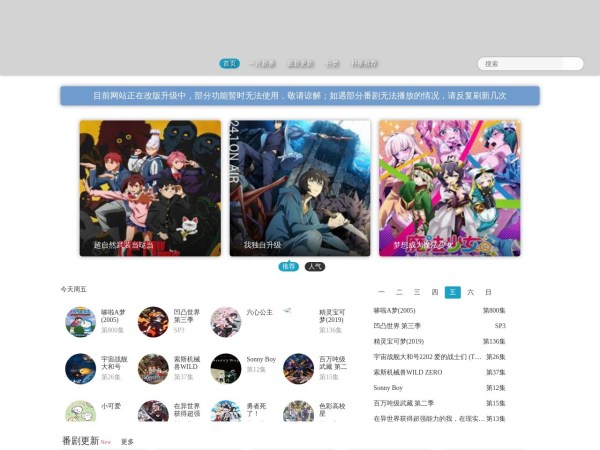Click the 搜索 search input field

point(530,63)
